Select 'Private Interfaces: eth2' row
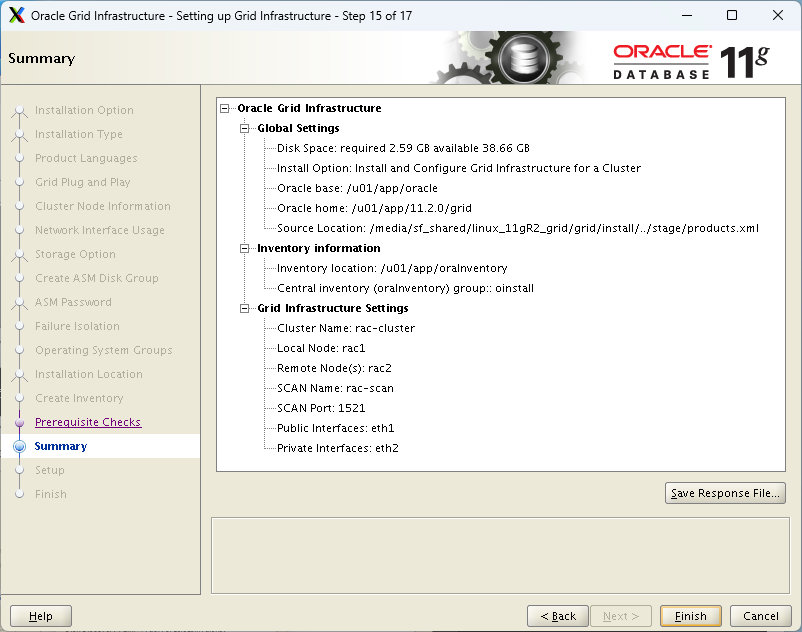Screen dimensions: 802x632 pyautogui.click(x=338, y=448)
